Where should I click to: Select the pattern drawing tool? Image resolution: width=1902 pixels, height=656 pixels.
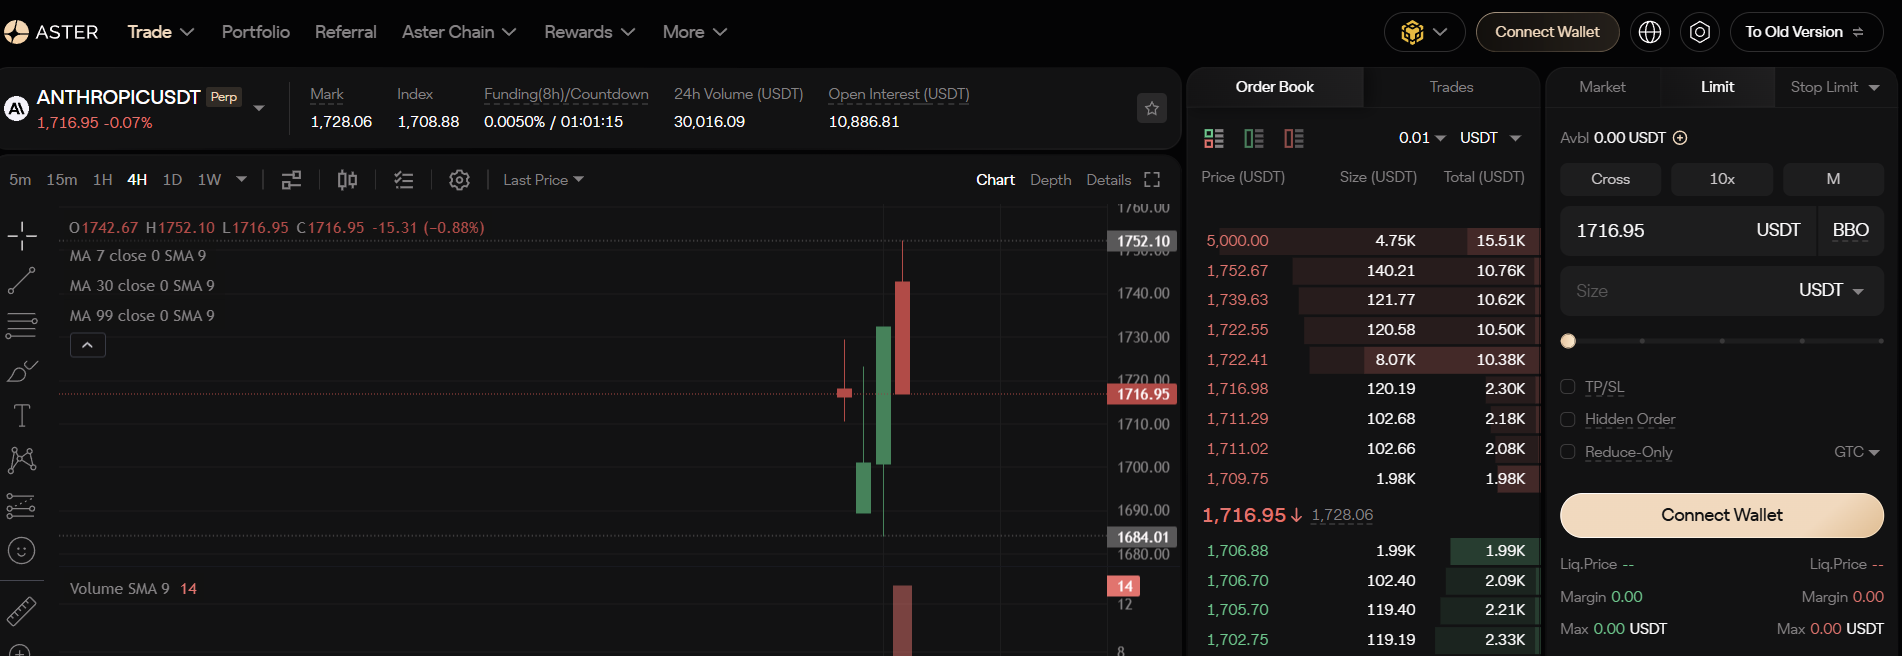22,460
